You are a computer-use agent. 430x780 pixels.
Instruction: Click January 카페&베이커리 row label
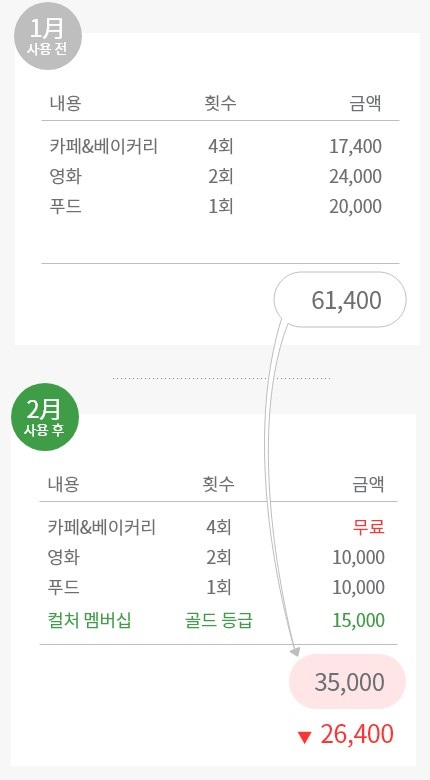click(104, 146)
